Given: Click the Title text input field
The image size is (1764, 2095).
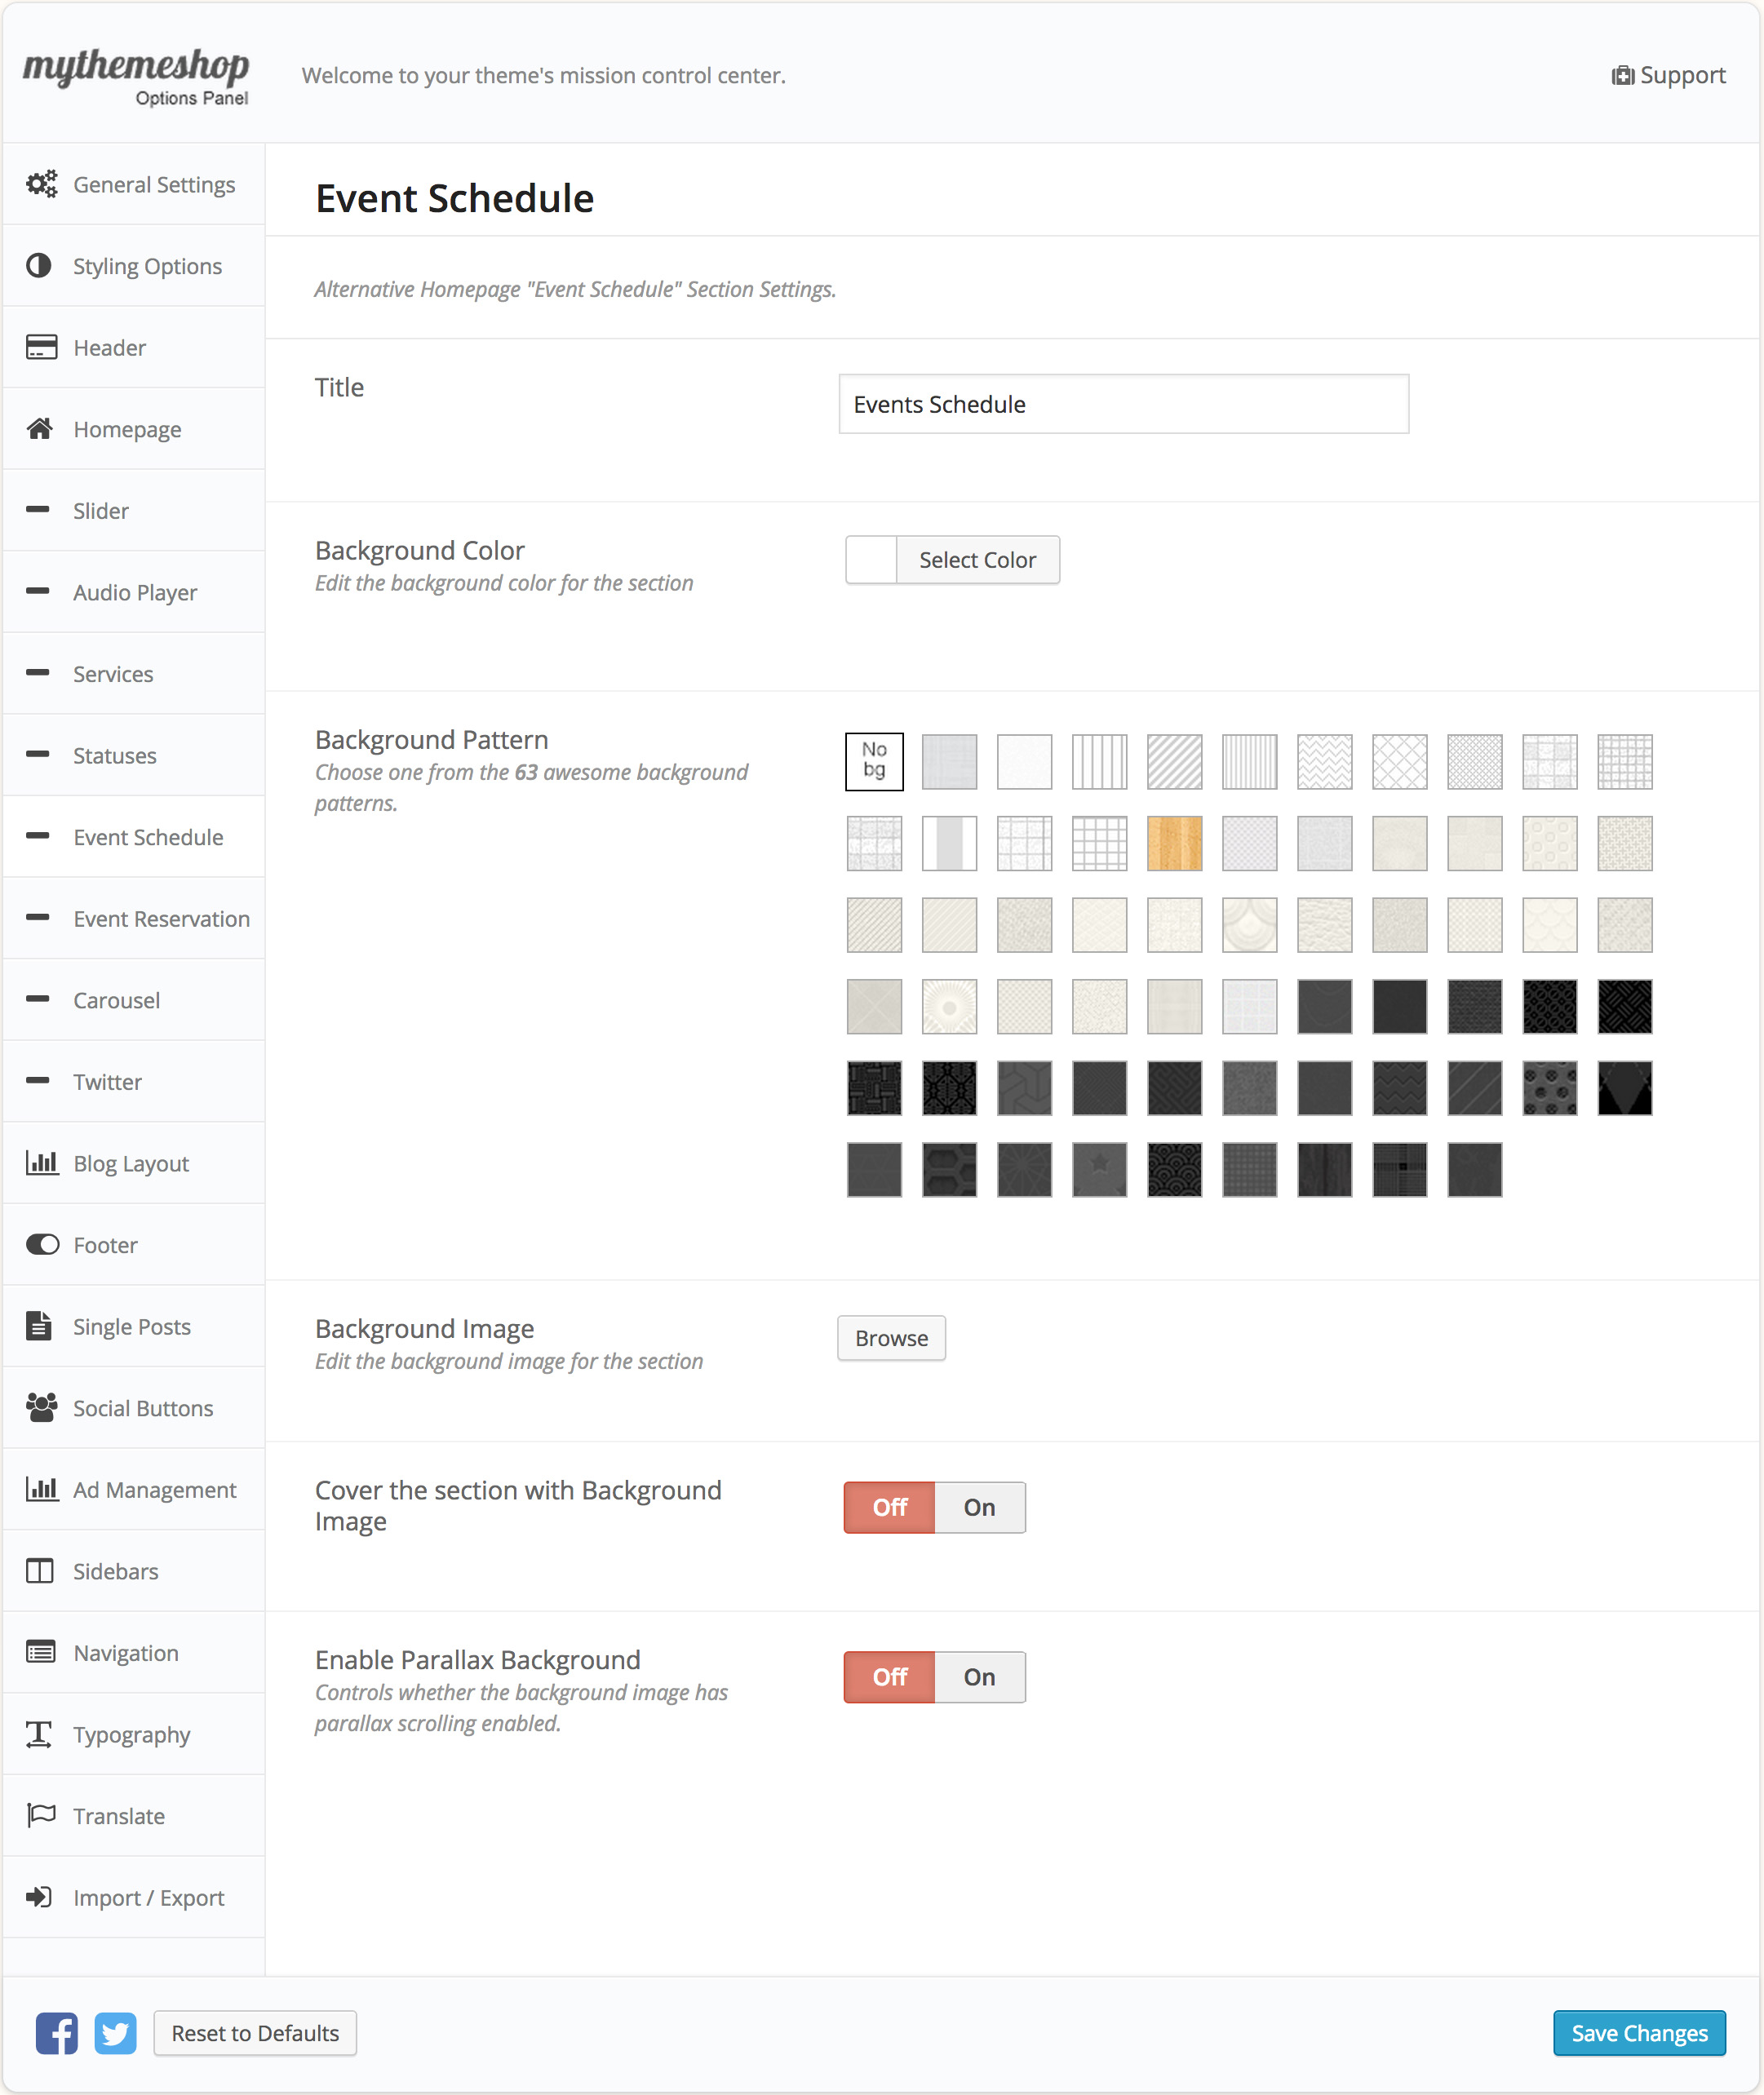Looking at the screenshot, I should [x=1123, y=404].
